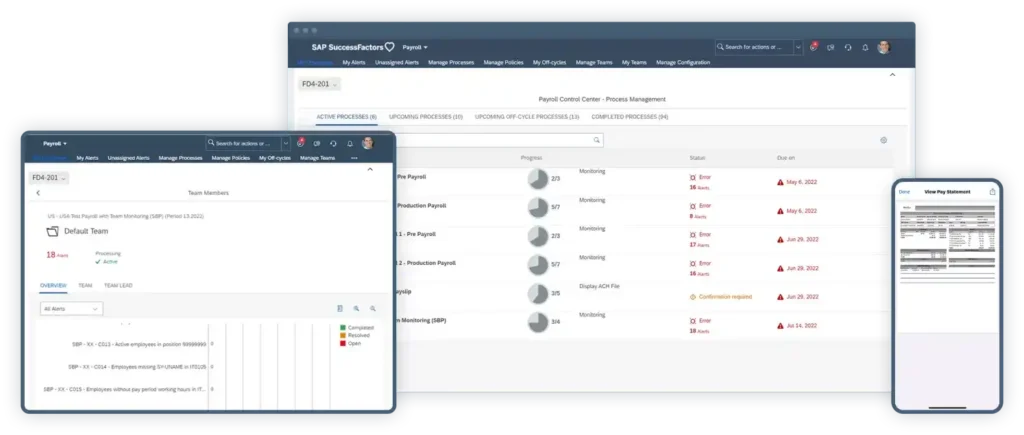
Task: Click the red Open legend swatch
Action: [x=343, y=344]
